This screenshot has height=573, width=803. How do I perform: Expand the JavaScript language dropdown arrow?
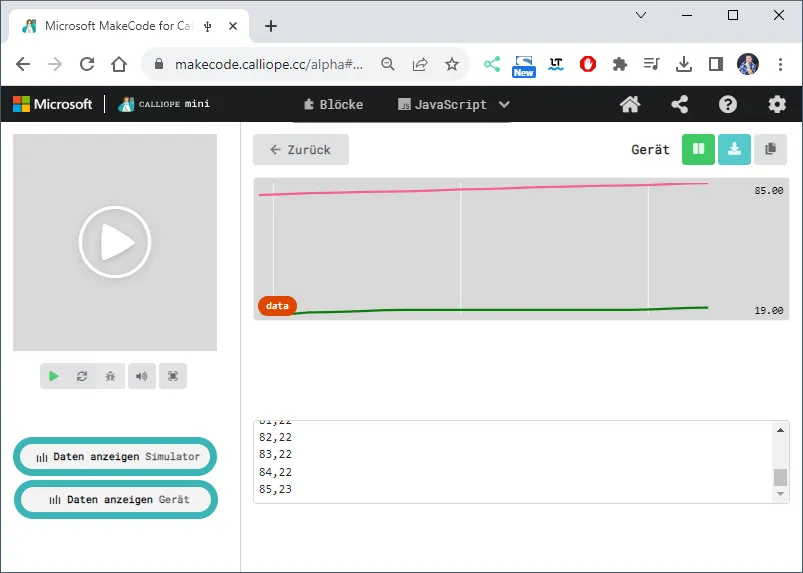click(x=504, y=104)
